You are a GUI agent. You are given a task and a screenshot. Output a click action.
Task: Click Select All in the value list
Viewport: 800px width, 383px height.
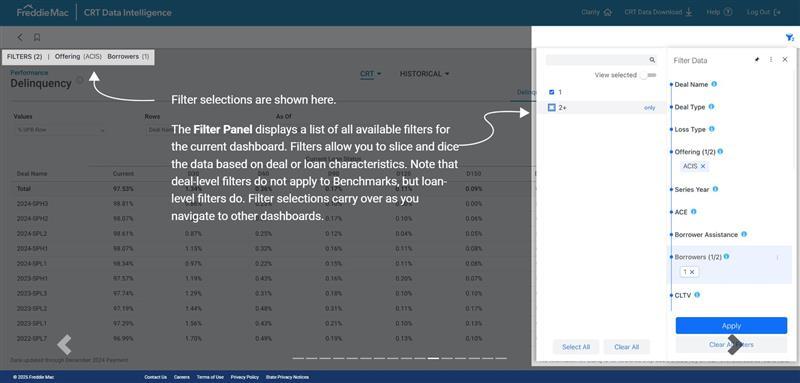click(x=576, y=347)
